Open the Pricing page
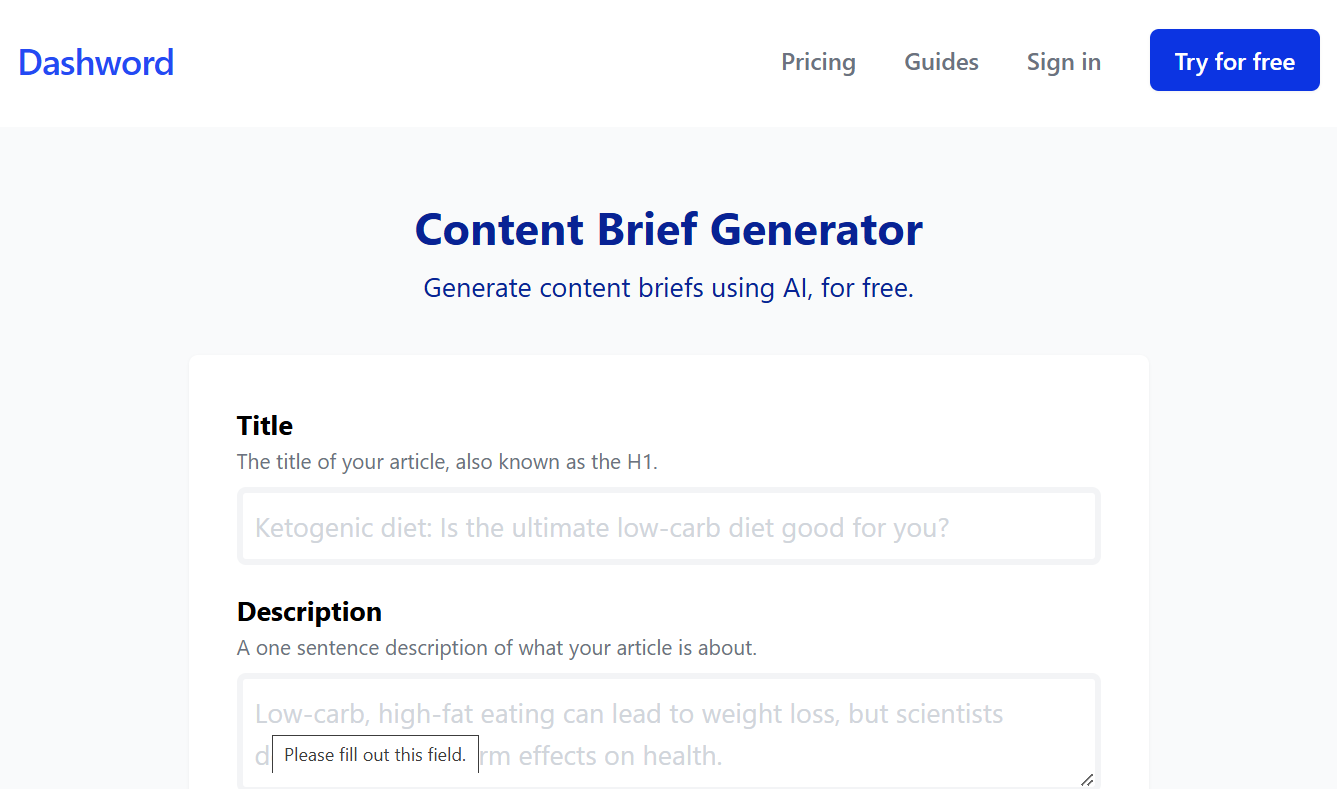1337x789 pixels. 818,62
